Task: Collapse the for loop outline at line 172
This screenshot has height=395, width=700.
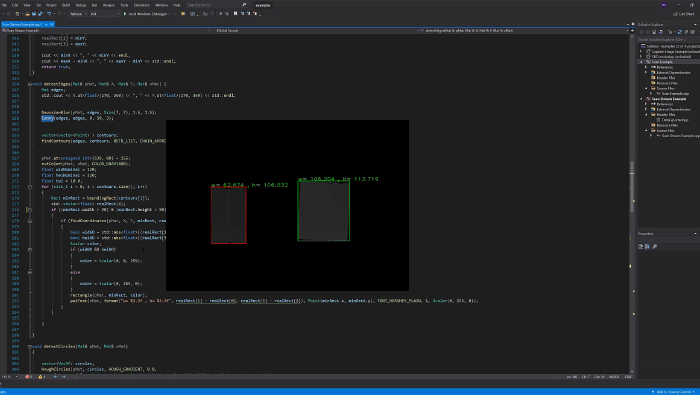Action: [30, 187]
